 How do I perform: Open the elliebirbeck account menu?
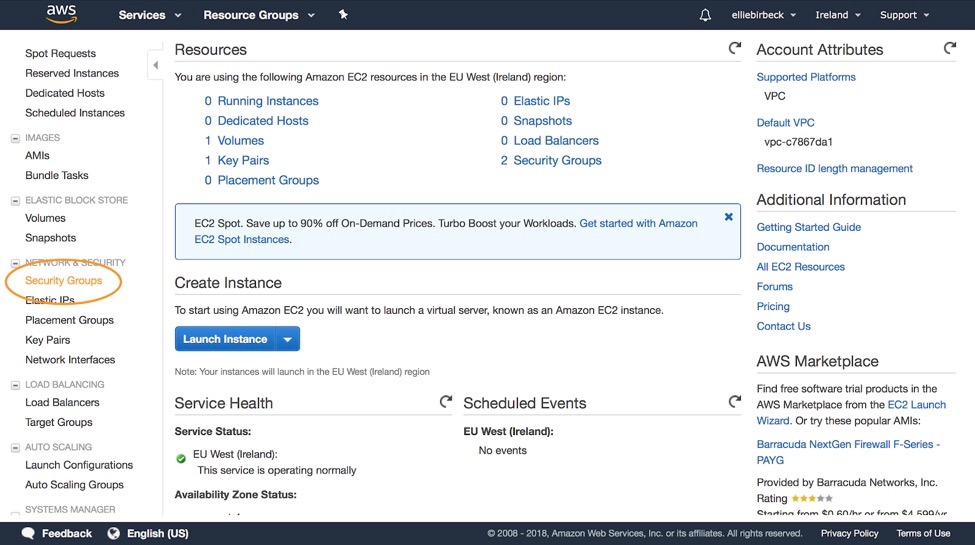click(764, 15)
